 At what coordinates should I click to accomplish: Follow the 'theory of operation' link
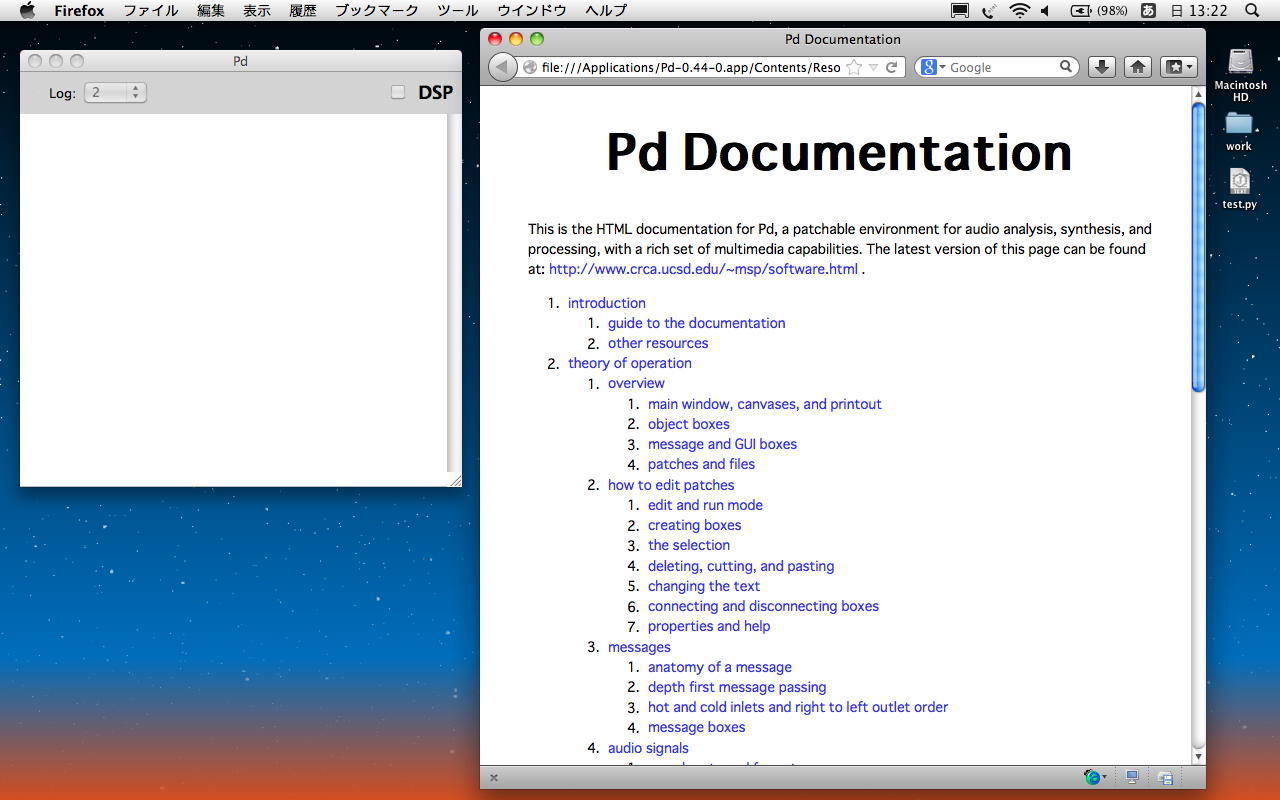630,363
